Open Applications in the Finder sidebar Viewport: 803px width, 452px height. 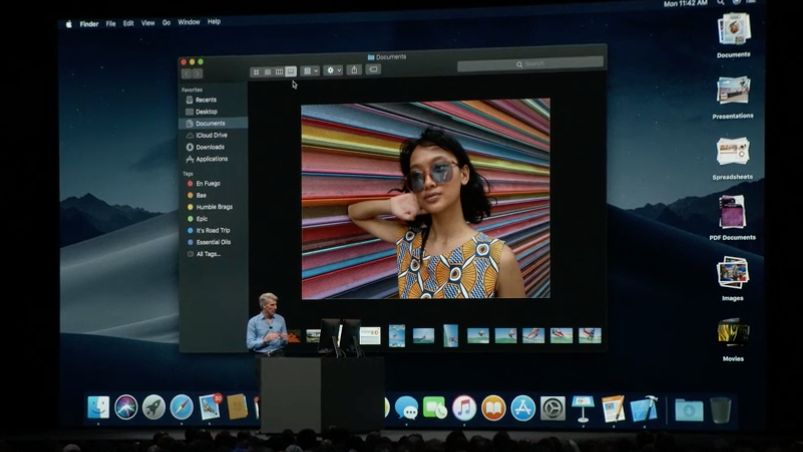(206, 159)
